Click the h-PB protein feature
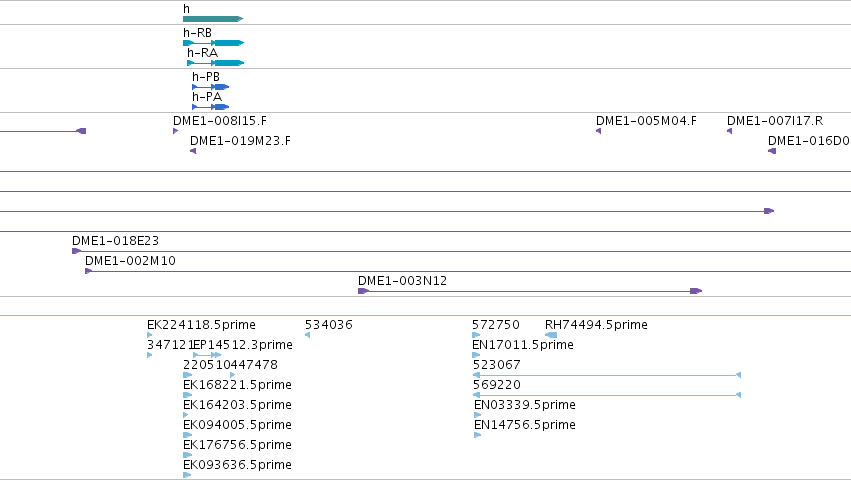 pyautogui.click(x=211, y=87)
